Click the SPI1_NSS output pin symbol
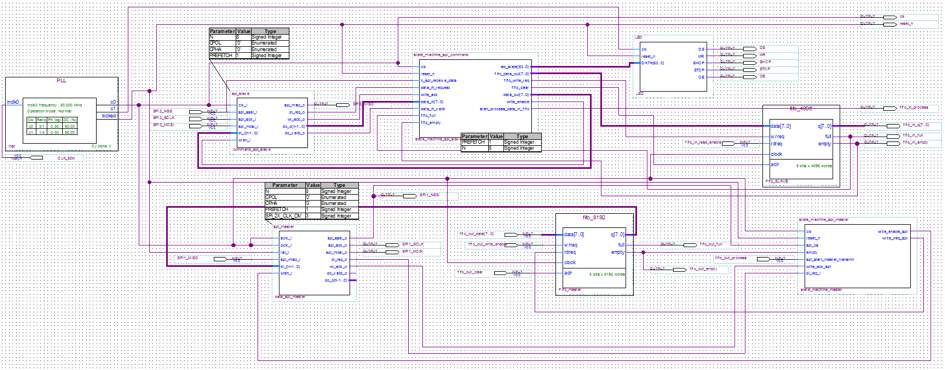Viewport: 945px width, 370px height. point(409,196)
